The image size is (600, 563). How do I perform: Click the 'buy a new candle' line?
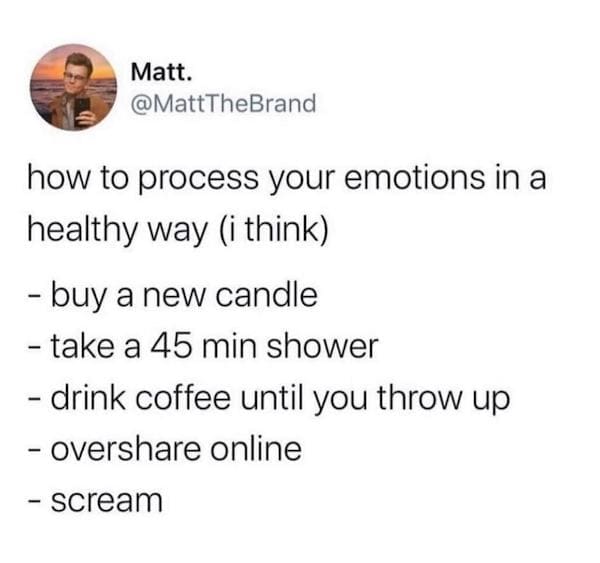coord(173,296)
